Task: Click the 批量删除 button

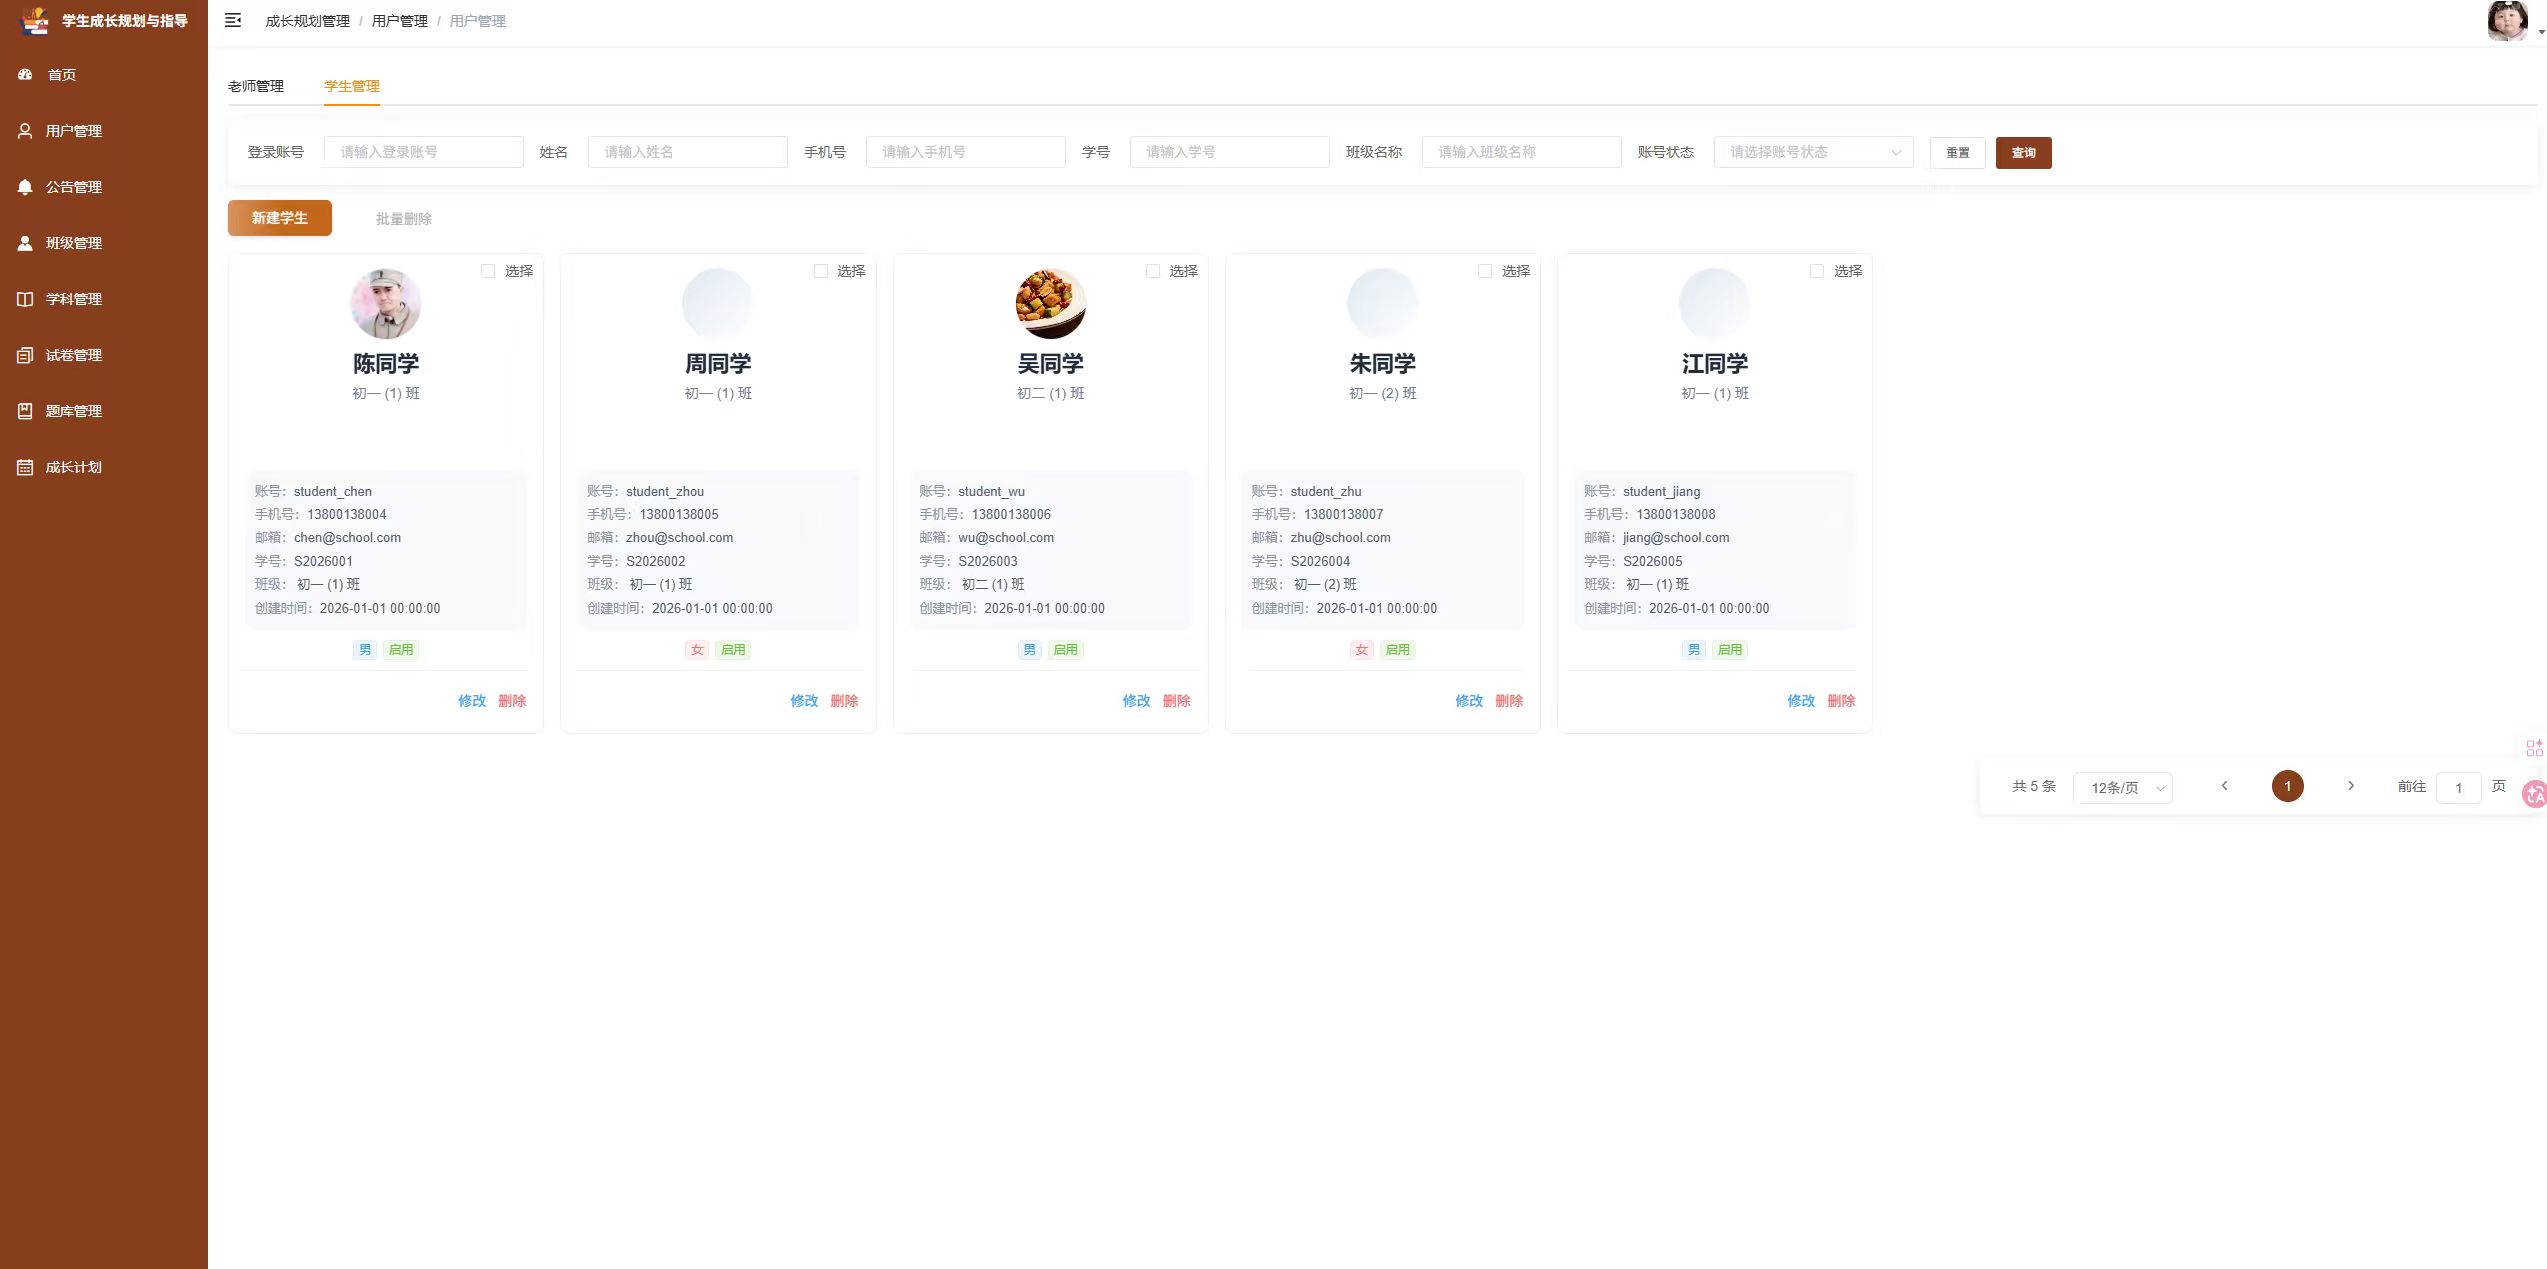Action: pos(404,219)
